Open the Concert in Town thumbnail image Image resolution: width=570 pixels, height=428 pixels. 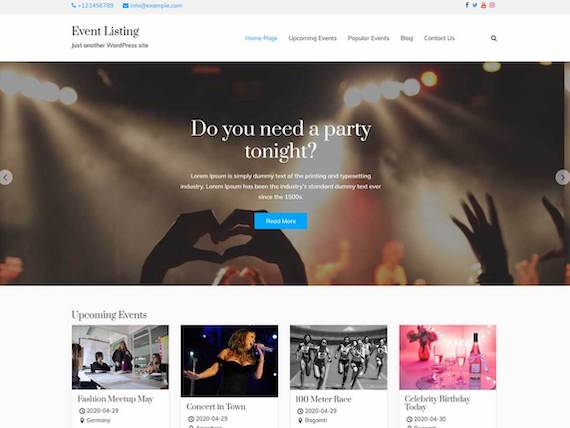pos(229,361)
